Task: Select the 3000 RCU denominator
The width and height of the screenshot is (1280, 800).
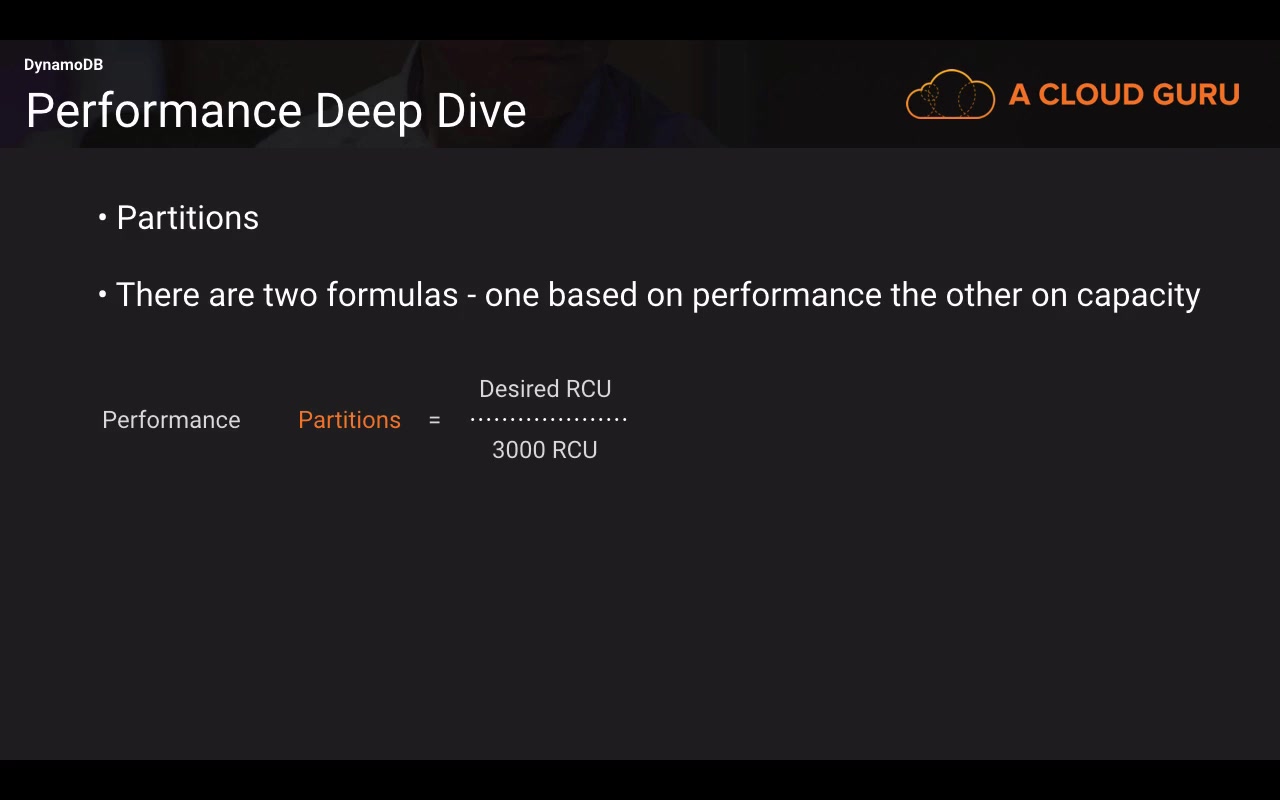Action: (x=545, y=450)
